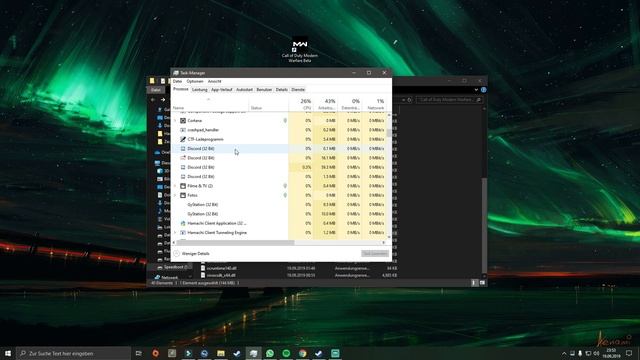Click the Task beenden button
The width and height of the screenshot is (640, 360).
(374, 253)
